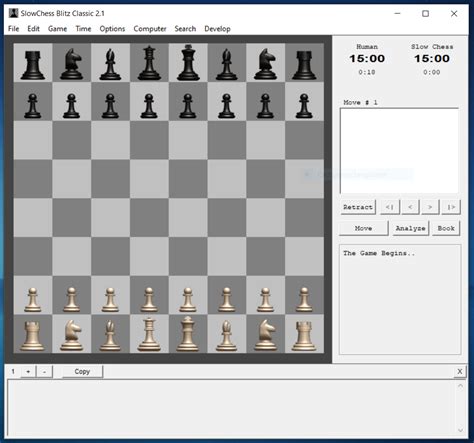Click the plus button near Copy
Viewport: 474px width, 443px height.
tap(28, 371)
